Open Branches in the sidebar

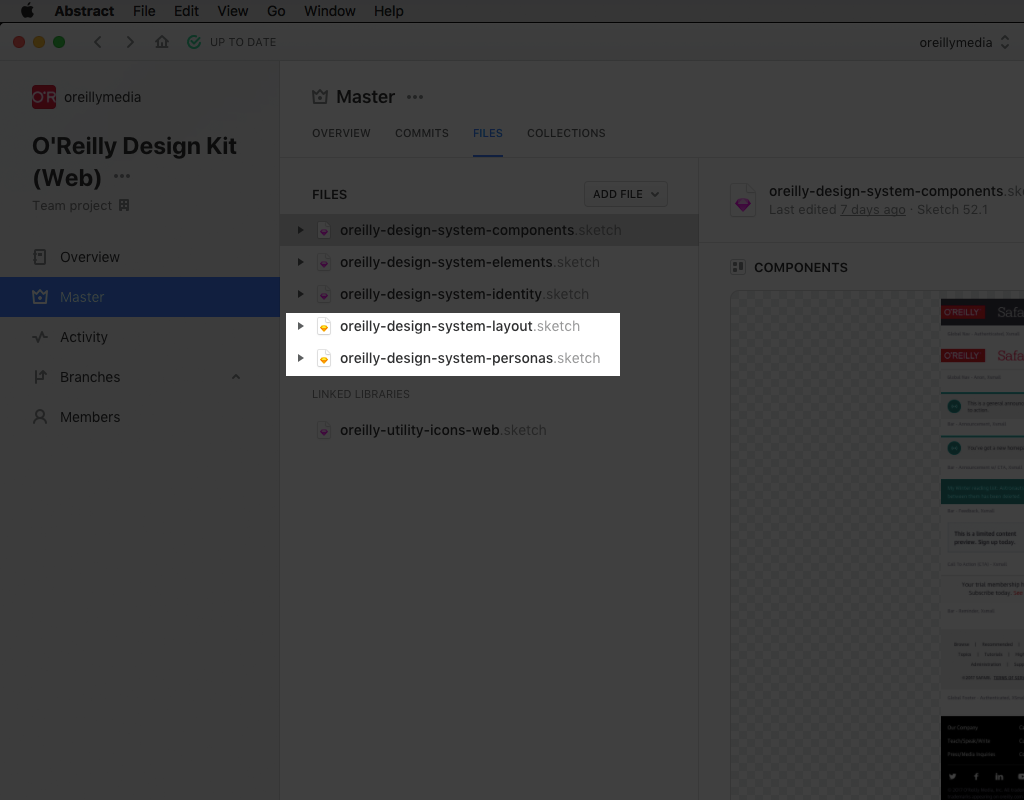click(140, 377)
